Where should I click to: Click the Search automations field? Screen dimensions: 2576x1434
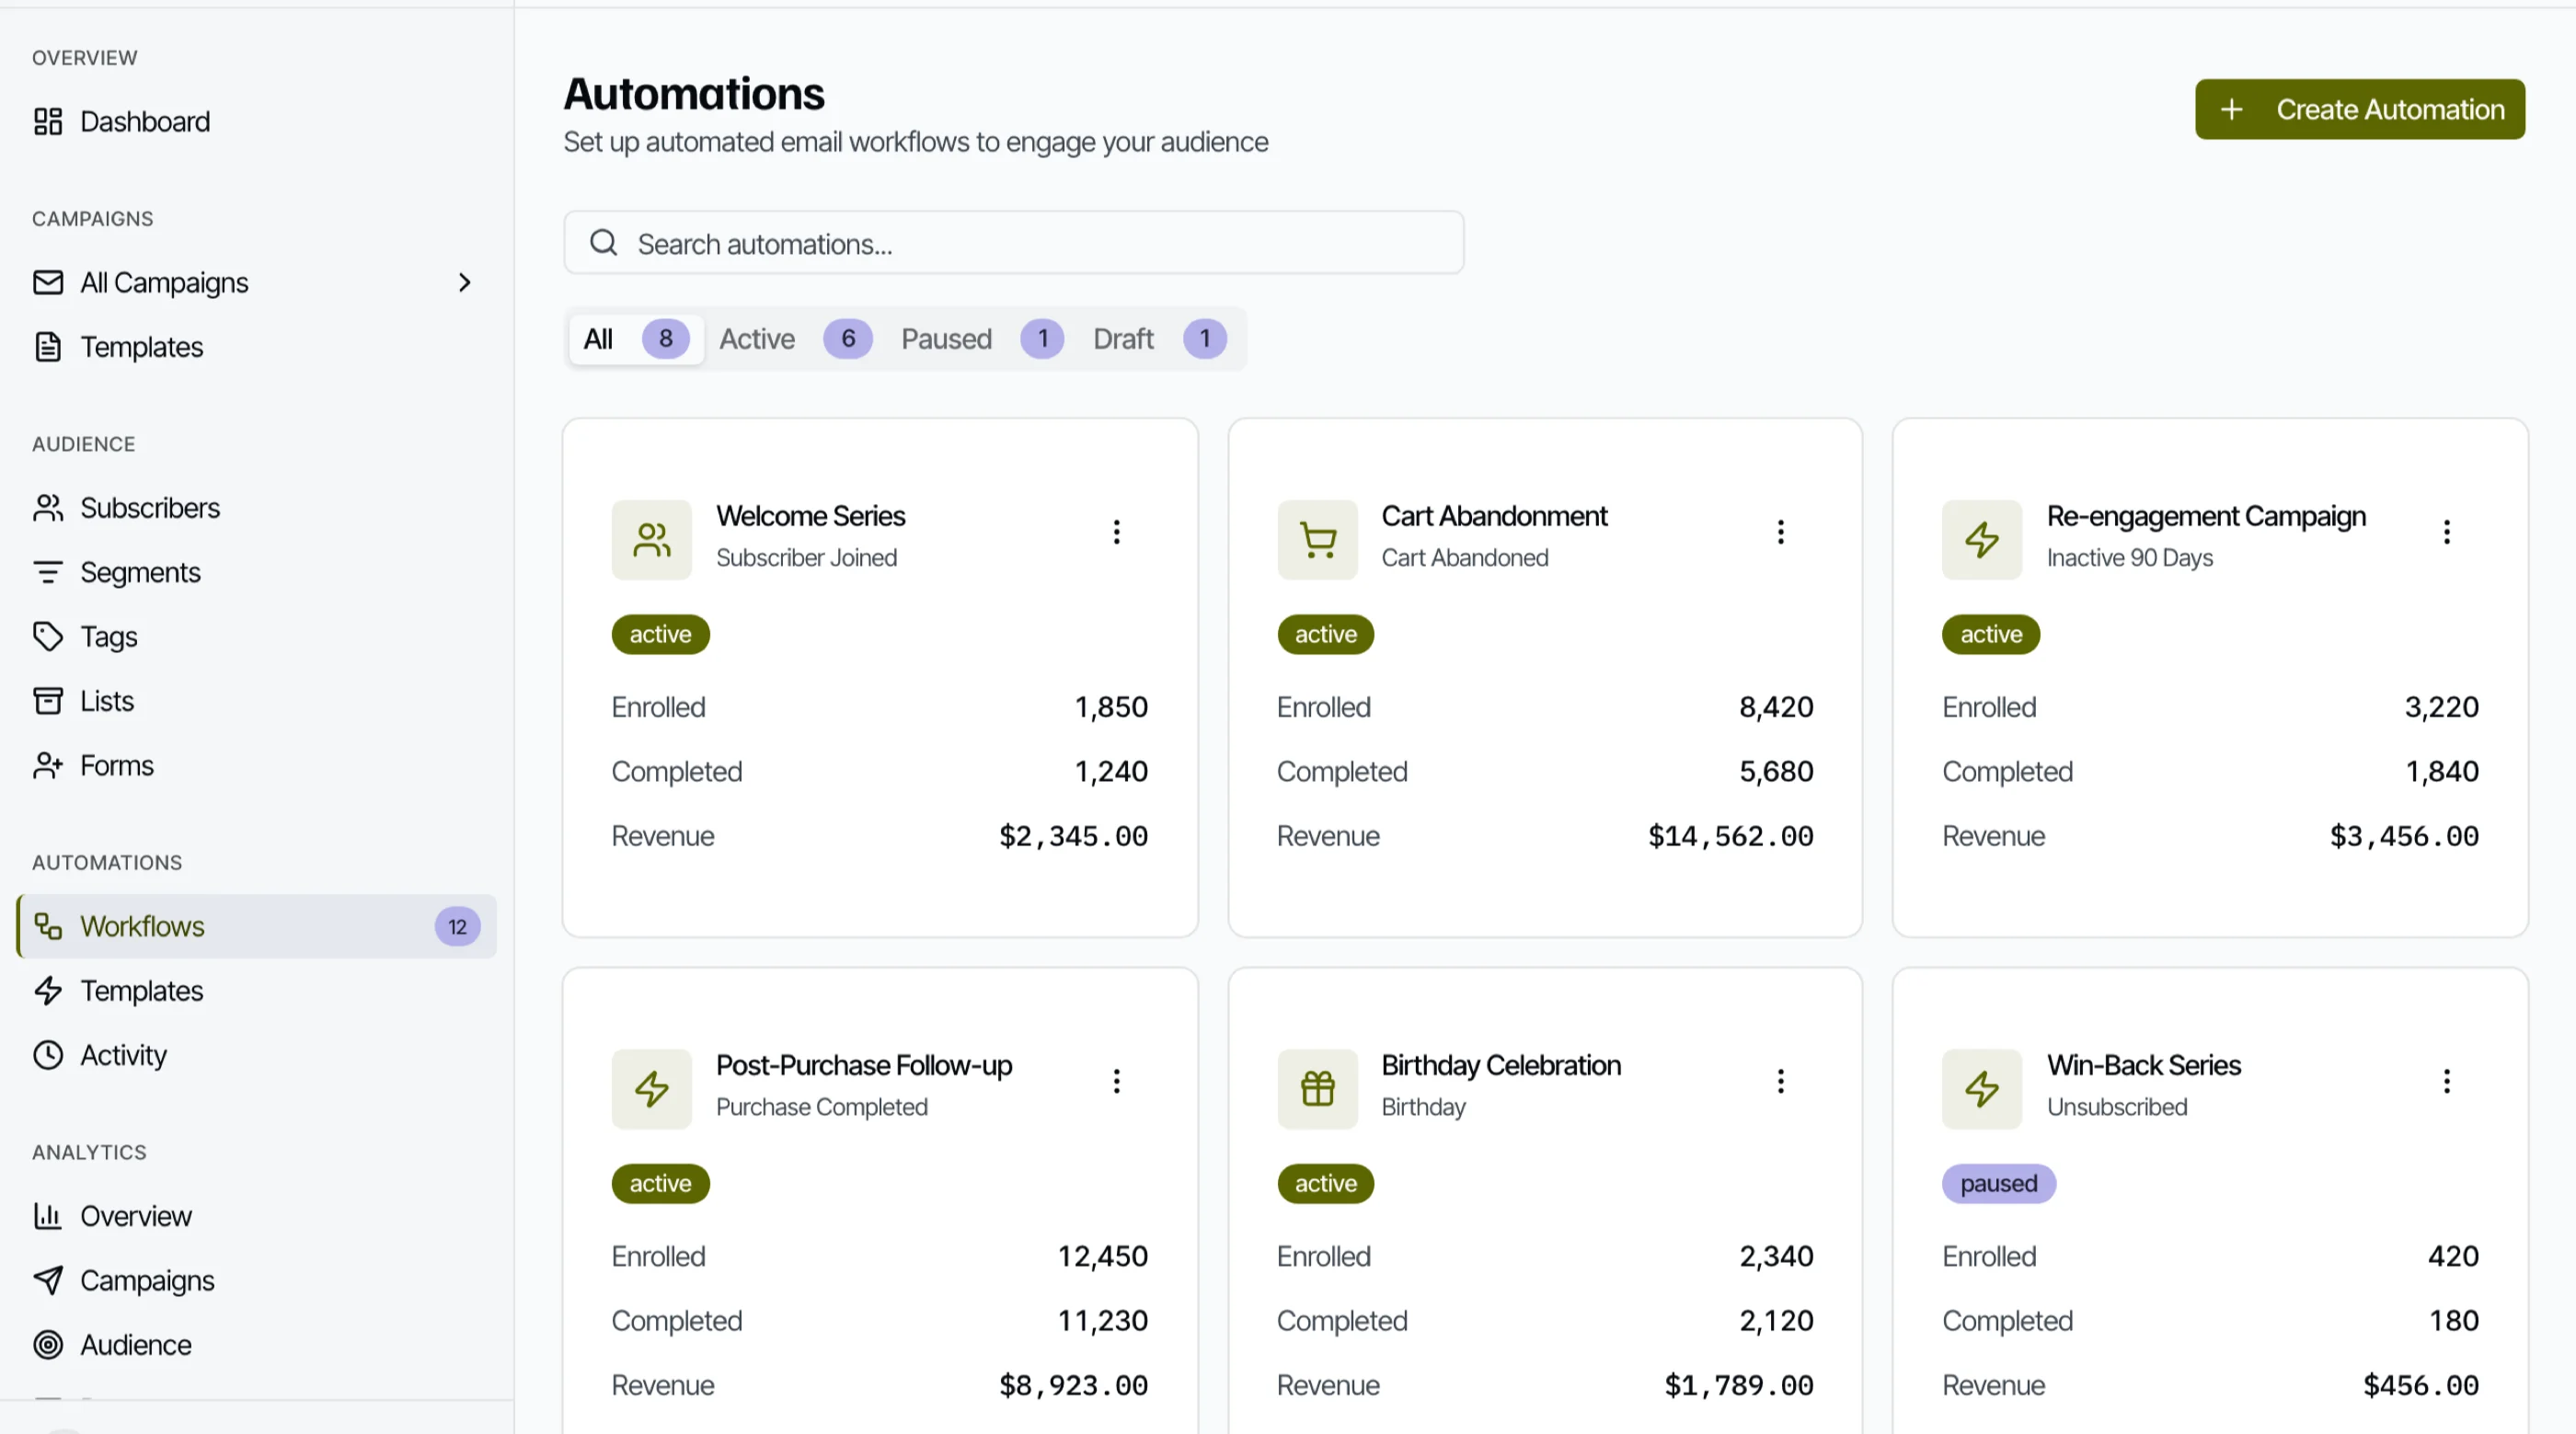coord(1013,243)
